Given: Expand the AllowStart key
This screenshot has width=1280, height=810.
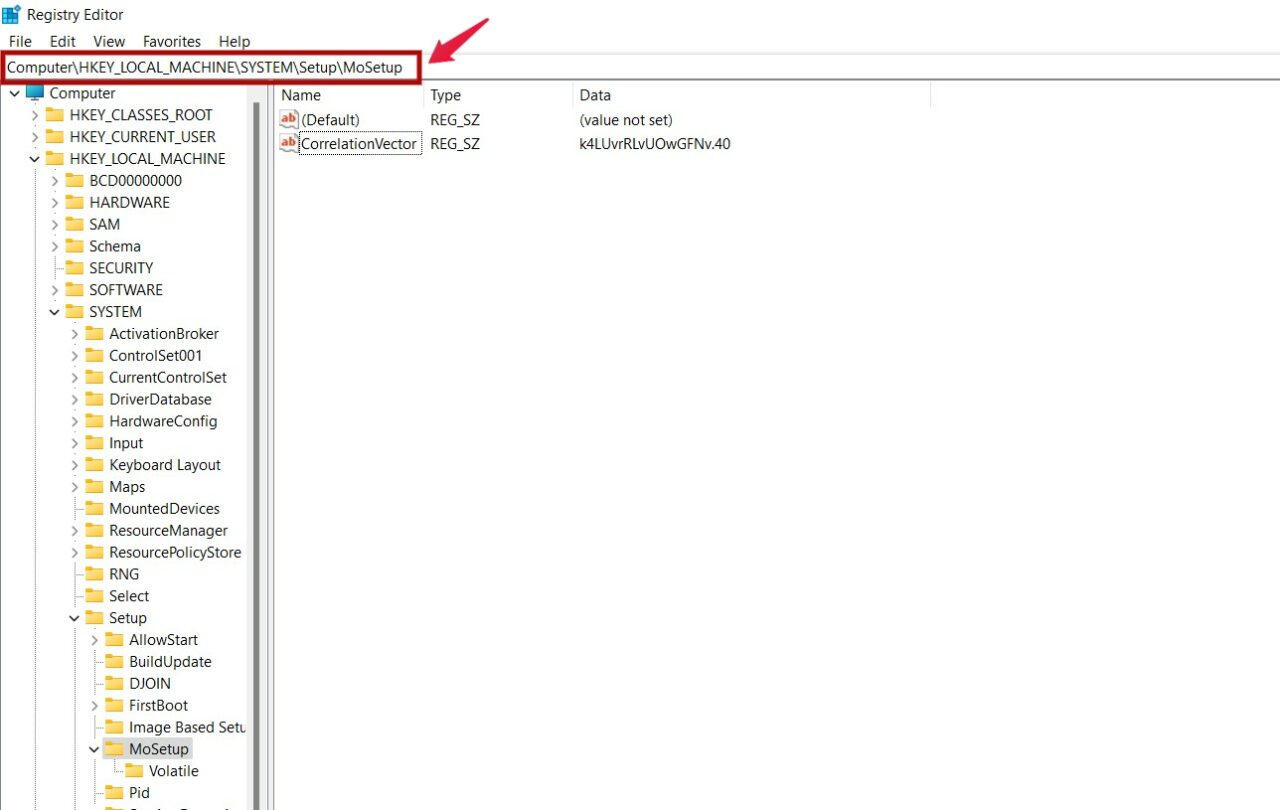Looking at the screenshot, I should click(x=94, y=641).
